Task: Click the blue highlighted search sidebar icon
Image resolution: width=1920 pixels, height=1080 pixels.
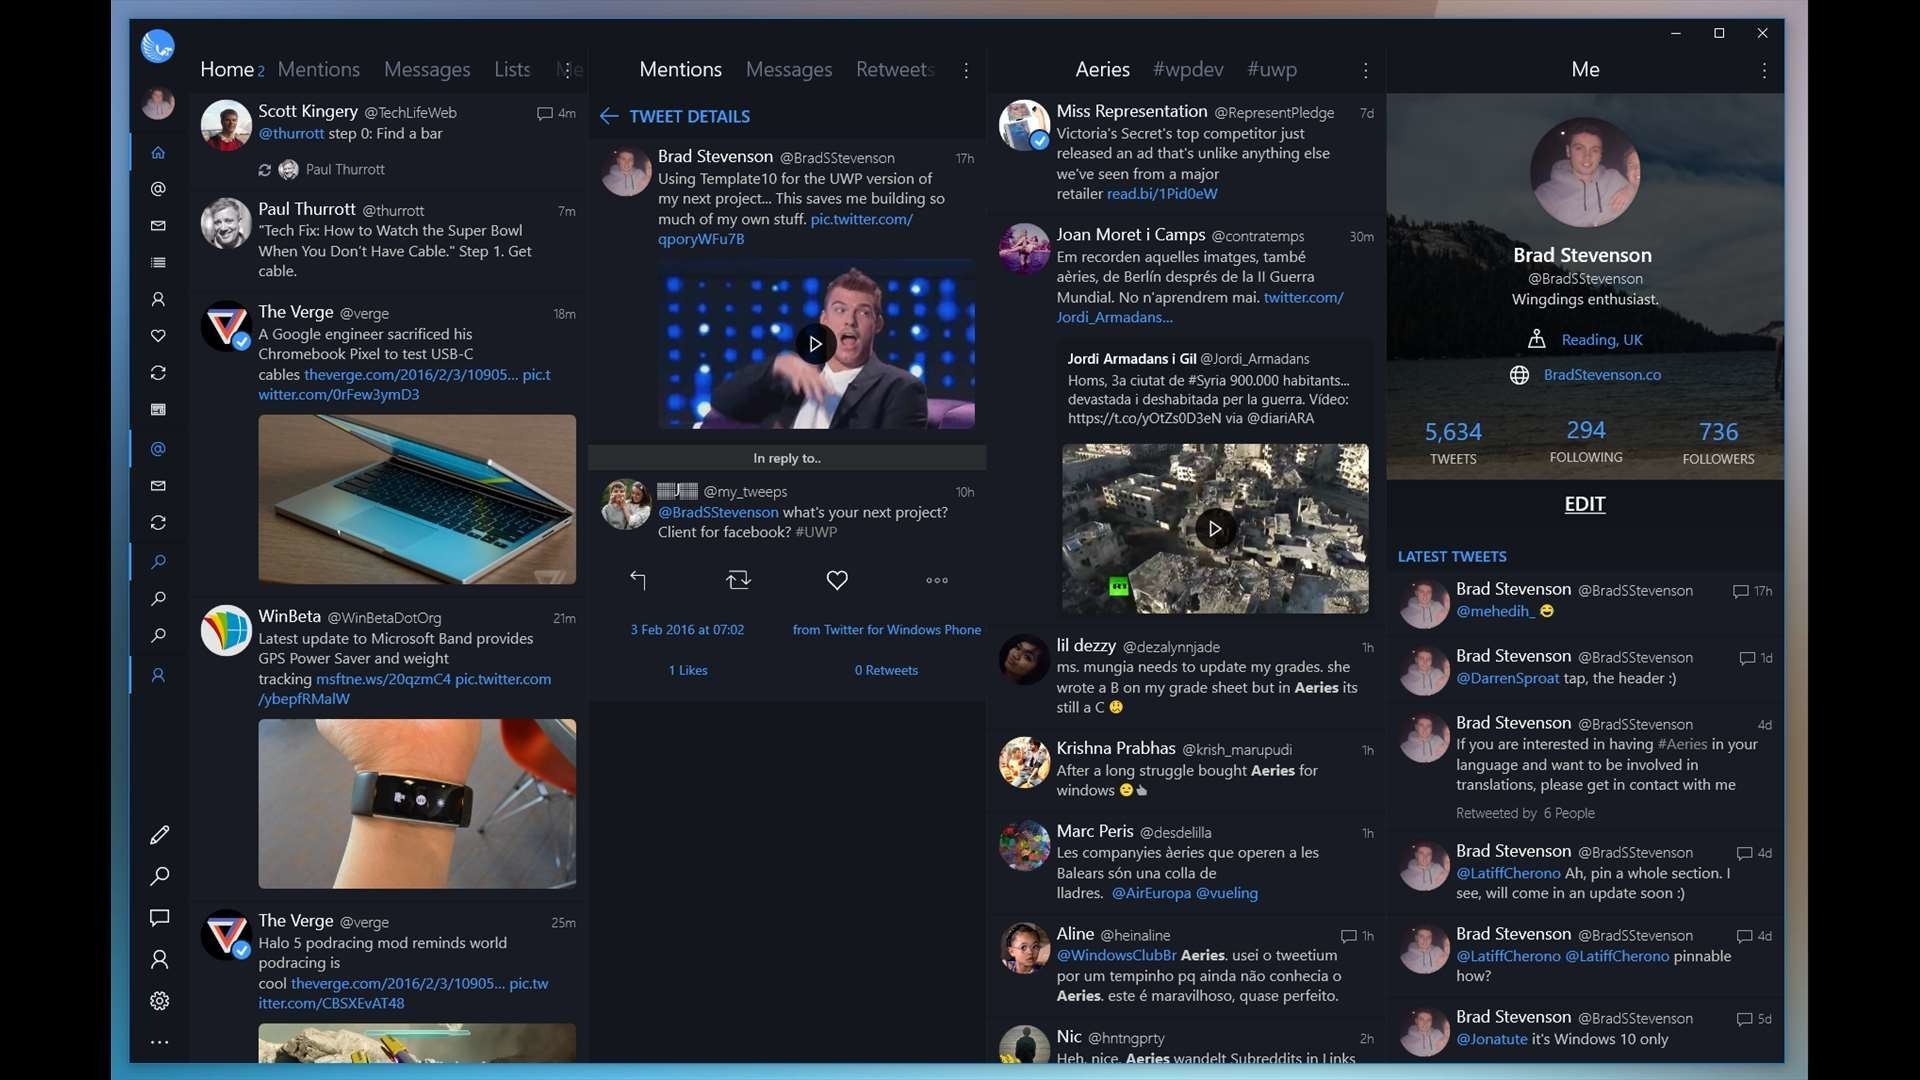Action: [x=158, y=562]
